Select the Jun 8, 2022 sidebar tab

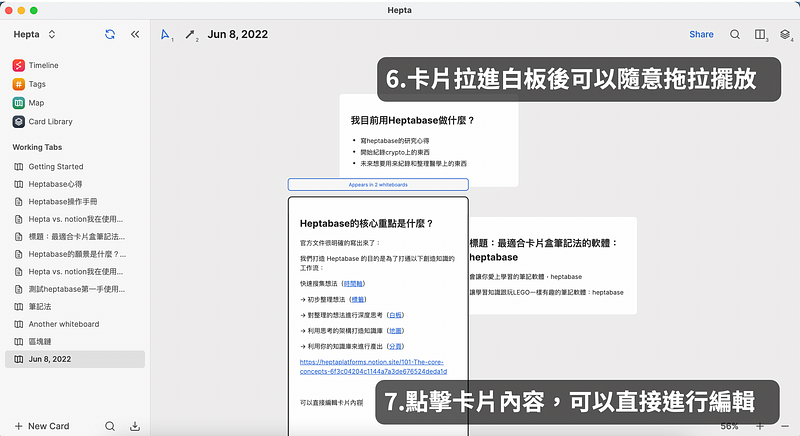(x=75, y=359)
